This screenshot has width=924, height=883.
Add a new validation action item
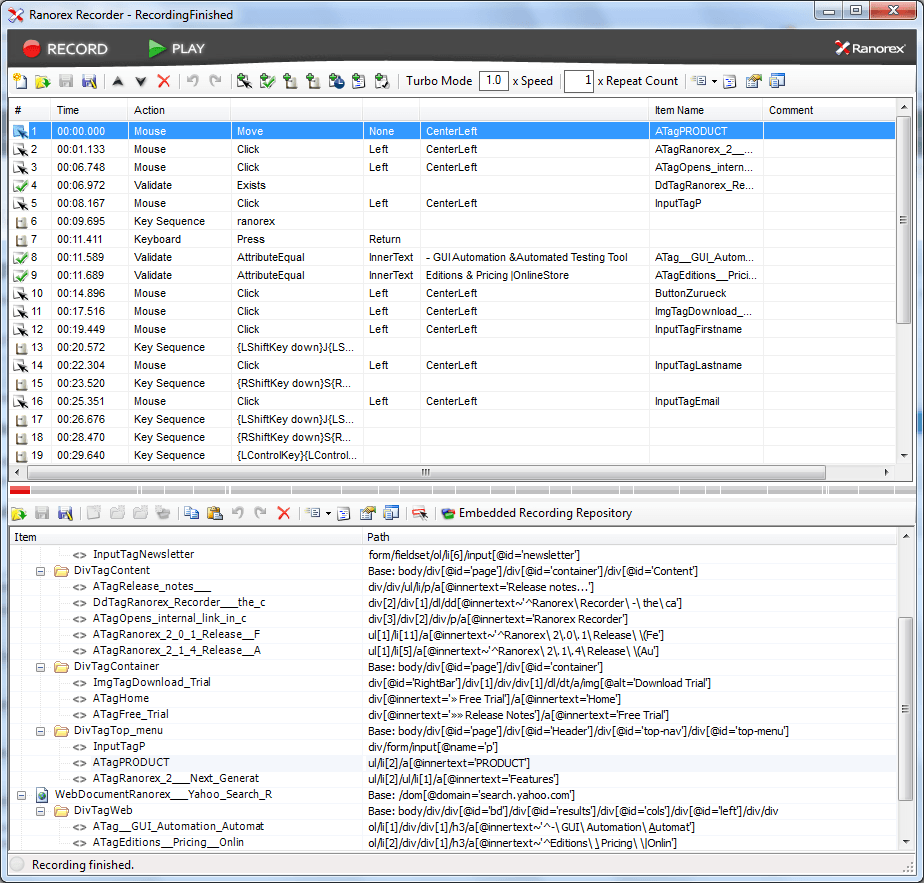(x=267, y=81)
